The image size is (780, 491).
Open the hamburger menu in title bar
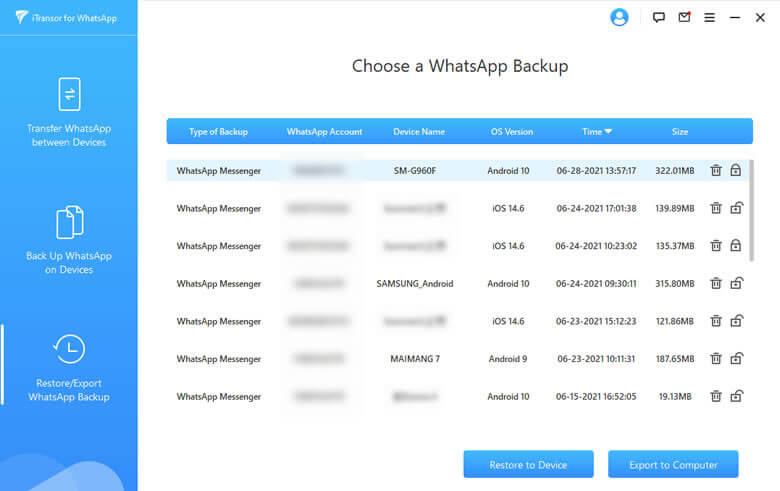pyautogui.click(x=710, y=18)
